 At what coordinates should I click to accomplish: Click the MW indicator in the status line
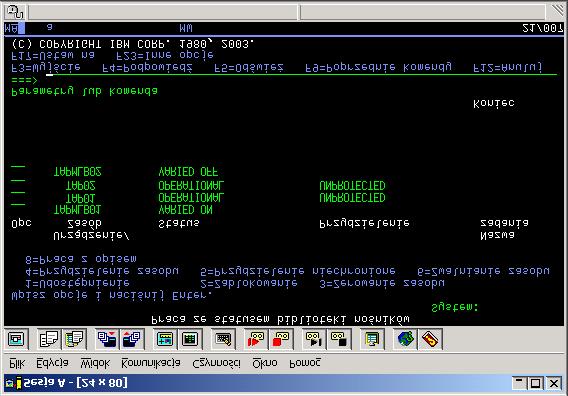tap(186, 28)
